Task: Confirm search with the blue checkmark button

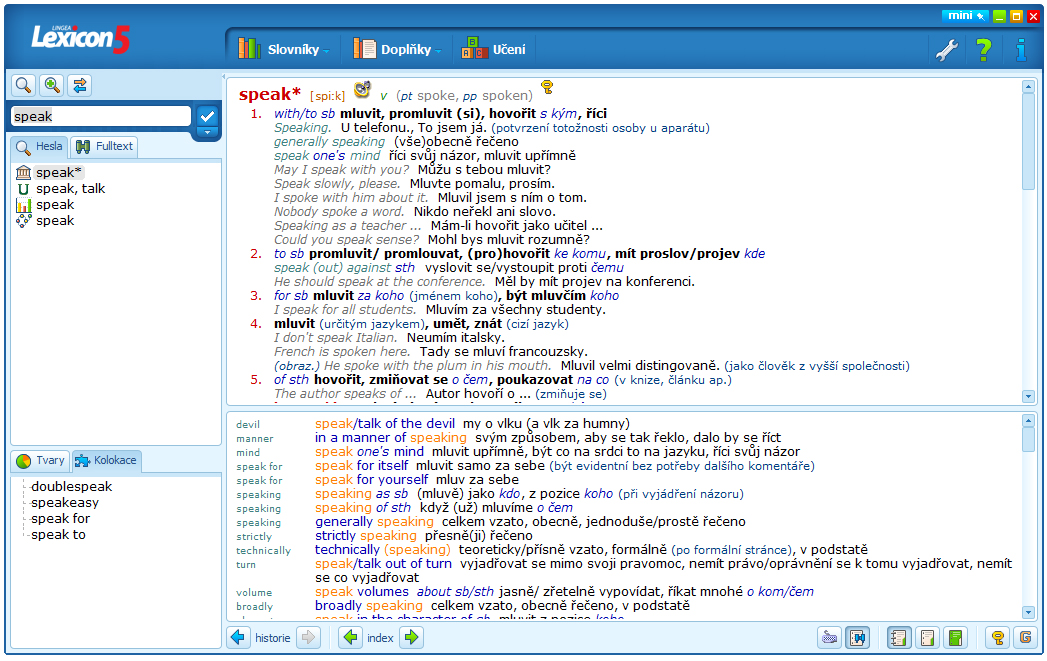Action: [x=208, y=115]
